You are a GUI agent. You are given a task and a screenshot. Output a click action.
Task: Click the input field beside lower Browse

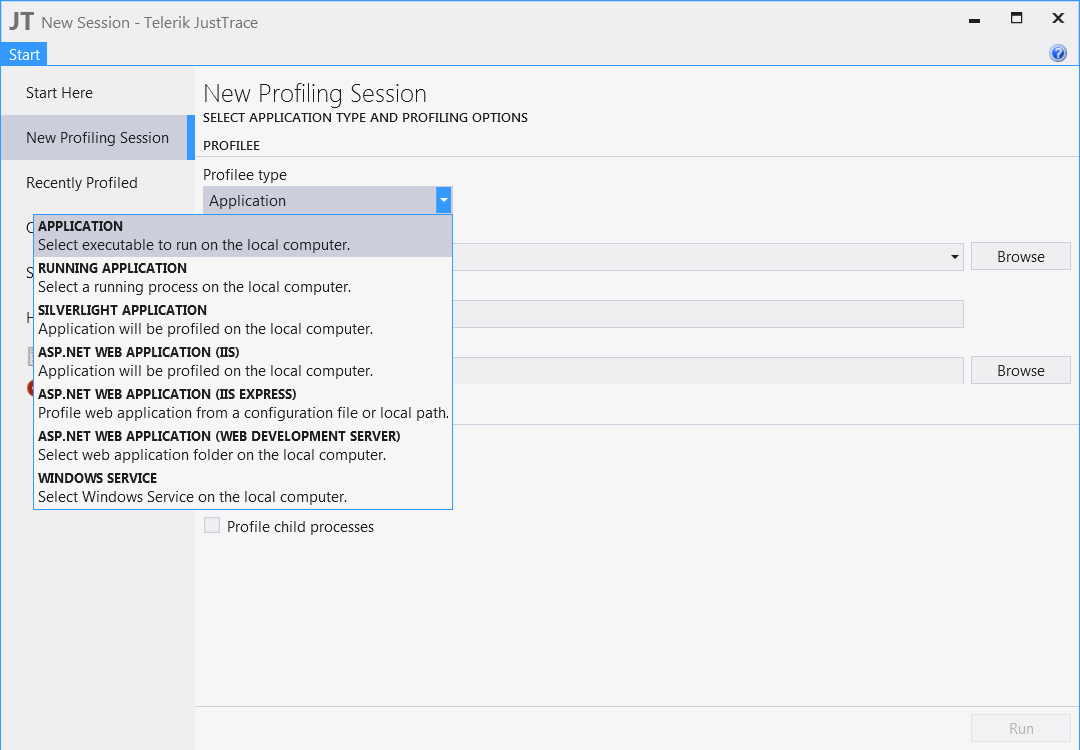click(x=708, y=371)
